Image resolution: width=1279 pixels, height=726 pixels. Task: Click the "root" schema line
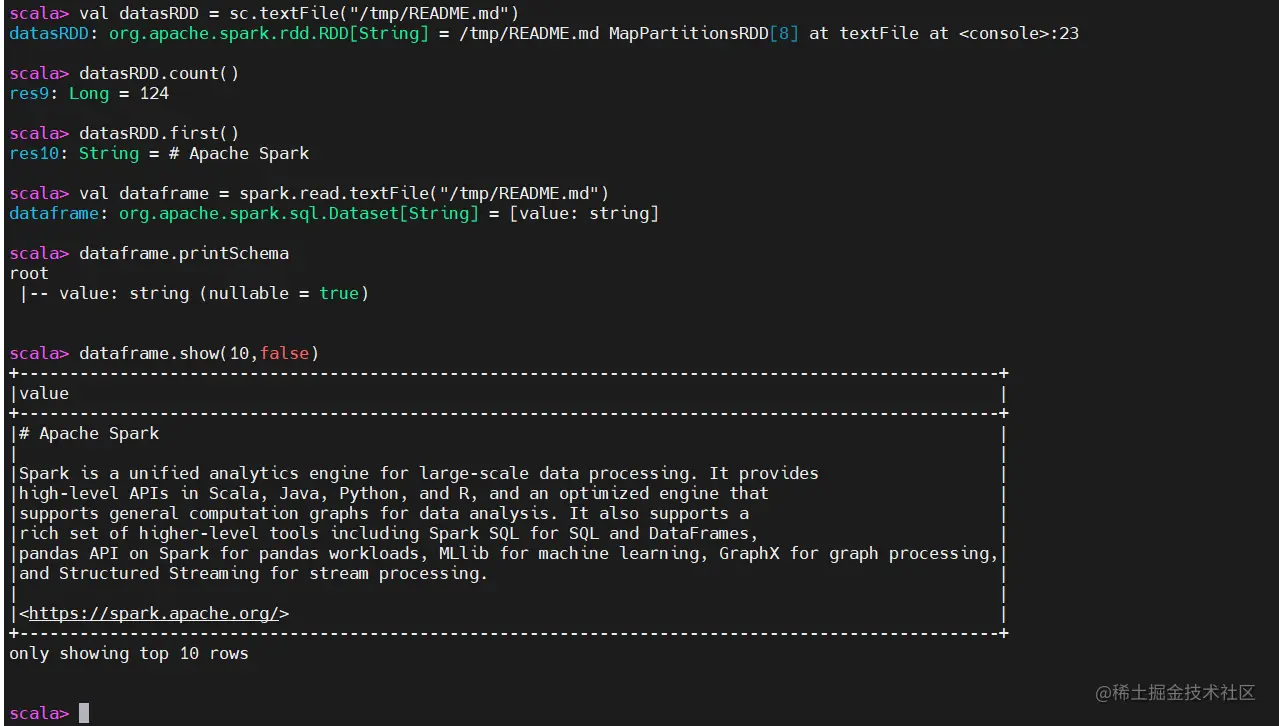(x=29, y=273)
